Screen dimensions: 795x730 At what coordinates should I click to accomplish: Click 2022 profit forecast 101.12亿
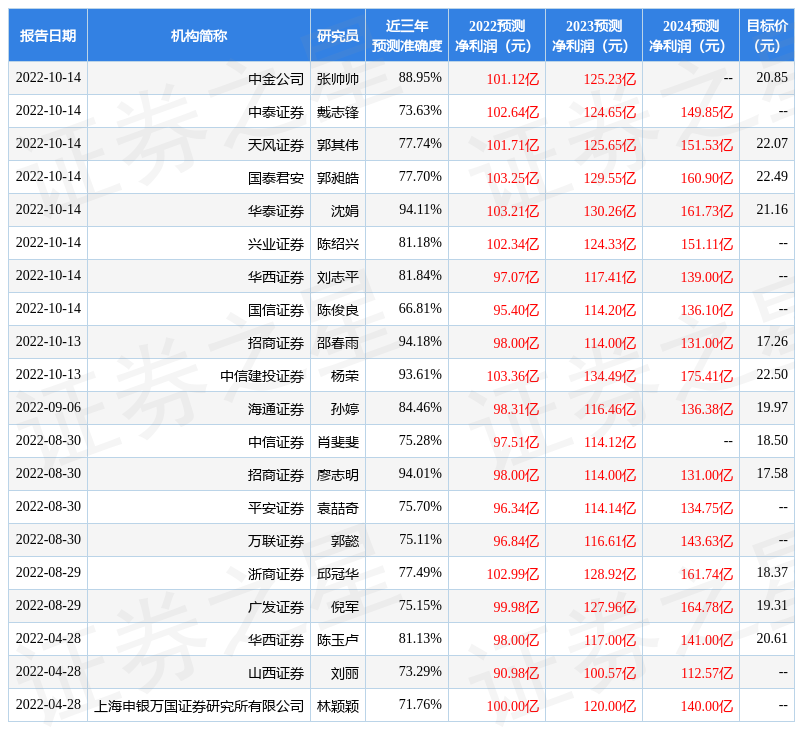pyautogui.click(x=513, y=79)
